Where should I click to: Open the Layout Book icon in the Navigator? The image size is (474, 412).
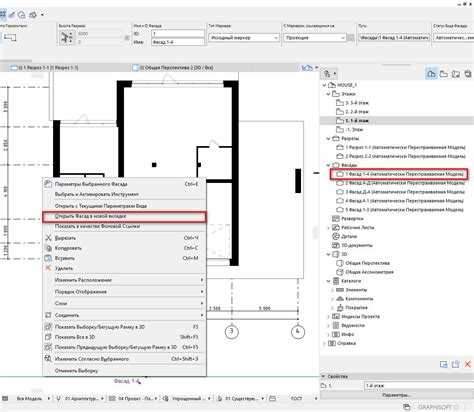[456, 74]
